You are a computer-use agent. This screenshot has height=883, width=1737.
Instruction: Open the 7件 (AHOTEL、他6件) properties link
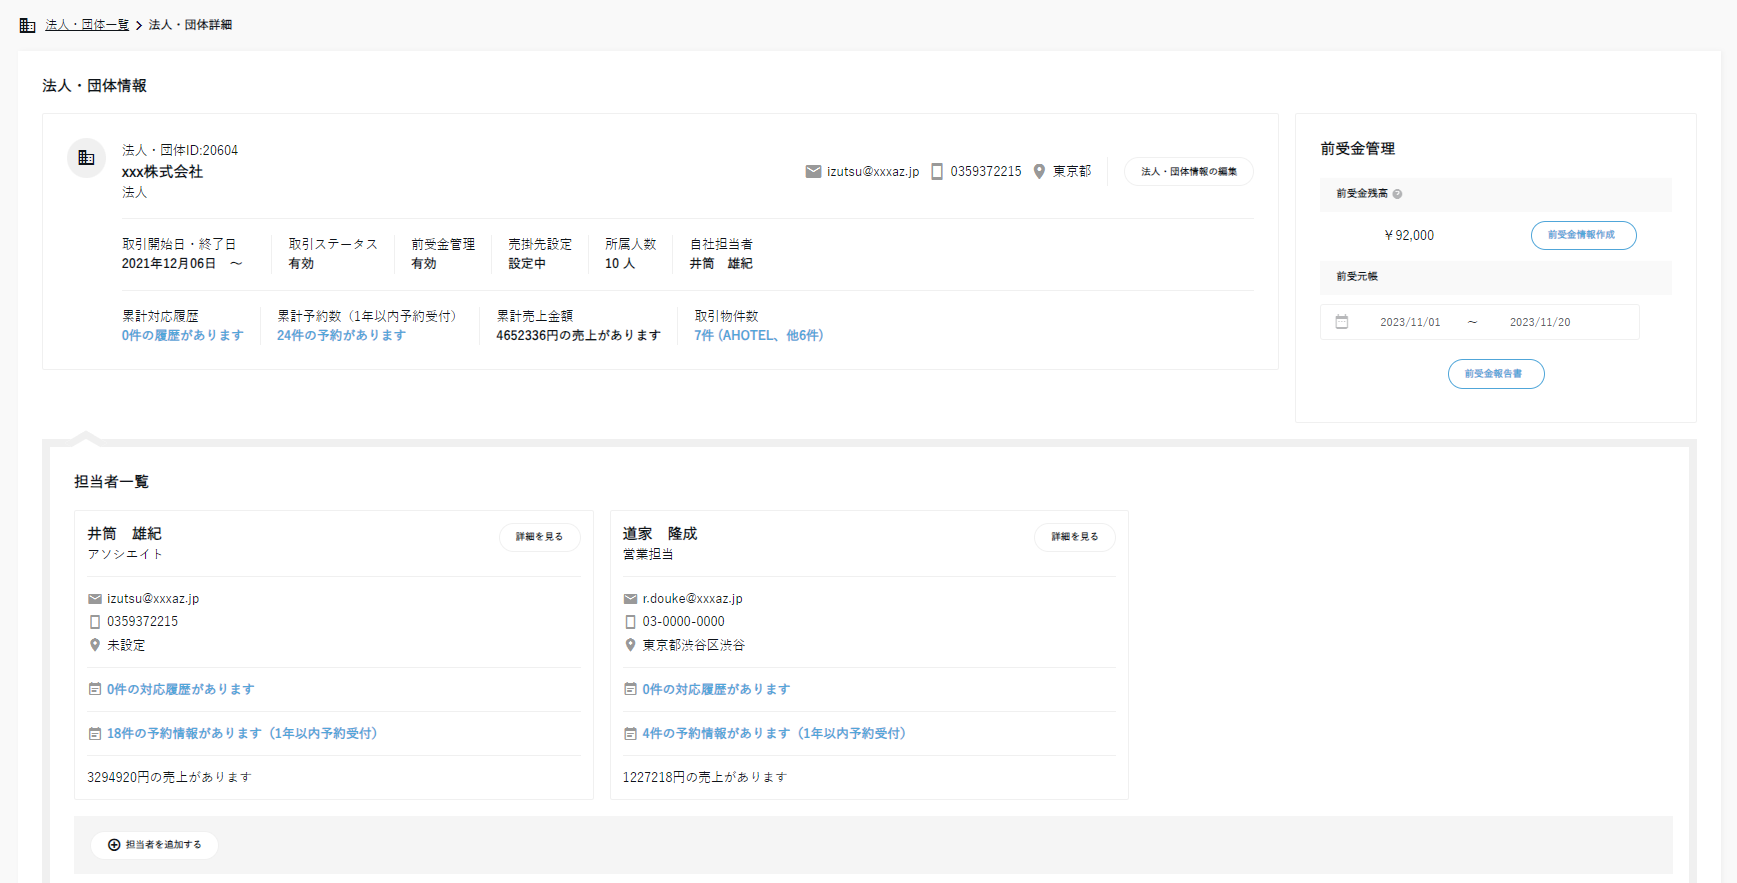coord(758,336)
